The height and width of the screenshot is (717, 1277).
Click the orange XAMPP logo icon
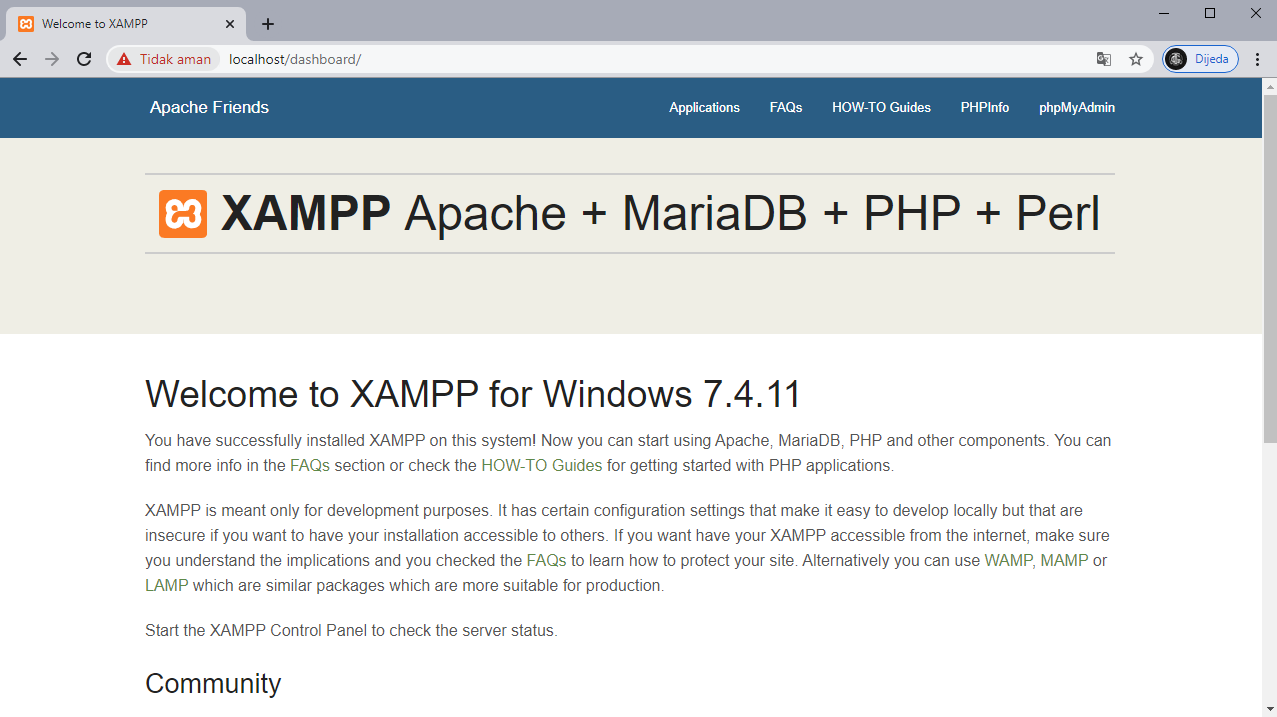click(183, 214)
